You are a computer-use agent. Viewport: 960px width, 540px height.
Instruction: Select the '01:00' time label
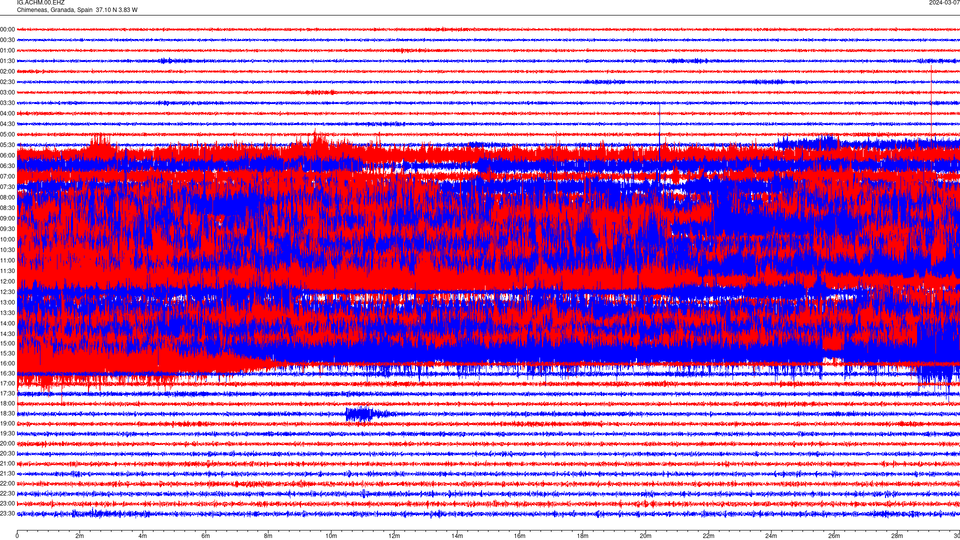[8, 50]
